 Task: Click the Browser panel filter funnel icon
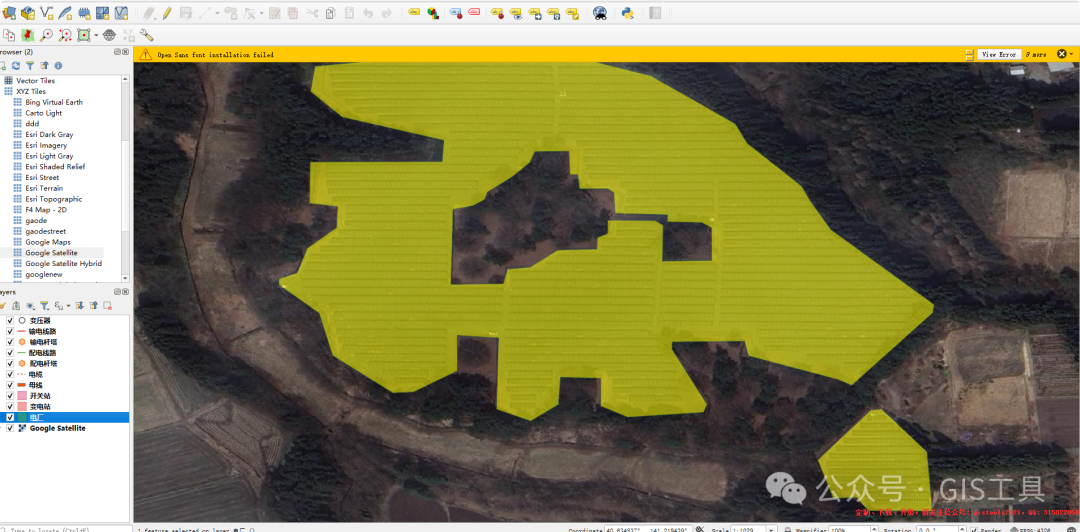(x=30, y=65)
